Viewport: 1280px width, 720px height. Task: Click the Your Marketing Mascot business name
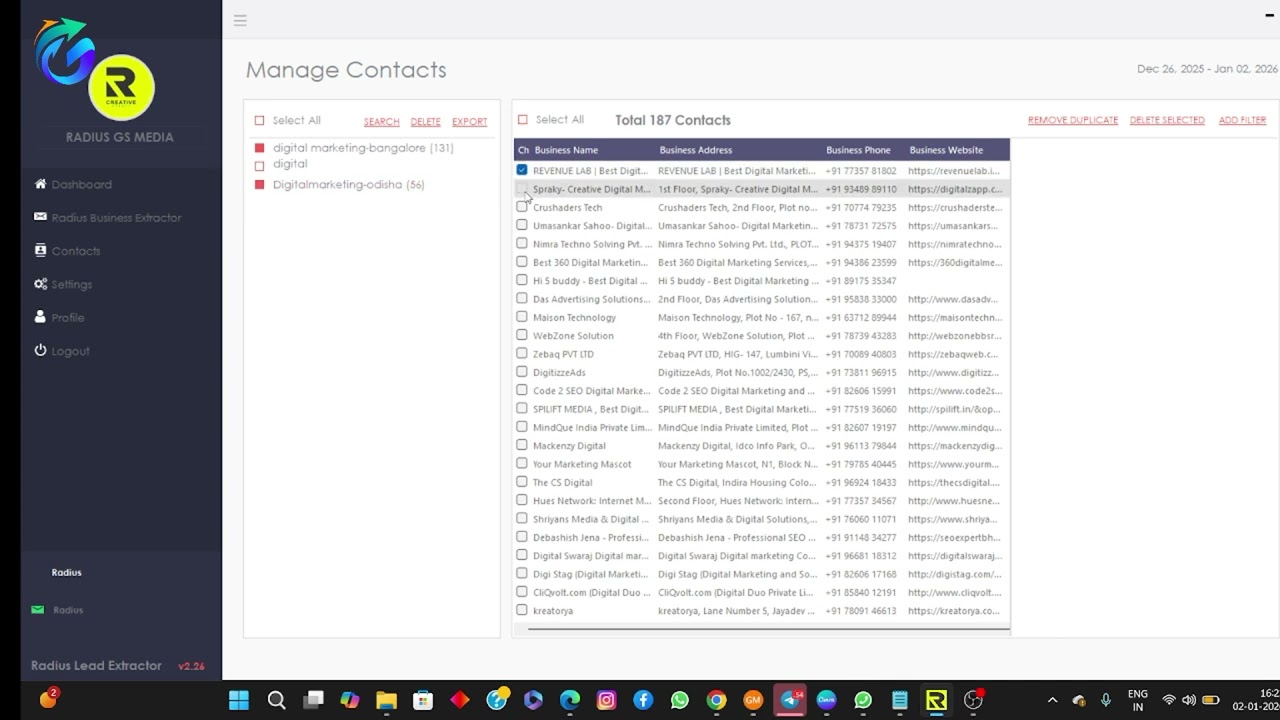582,464
